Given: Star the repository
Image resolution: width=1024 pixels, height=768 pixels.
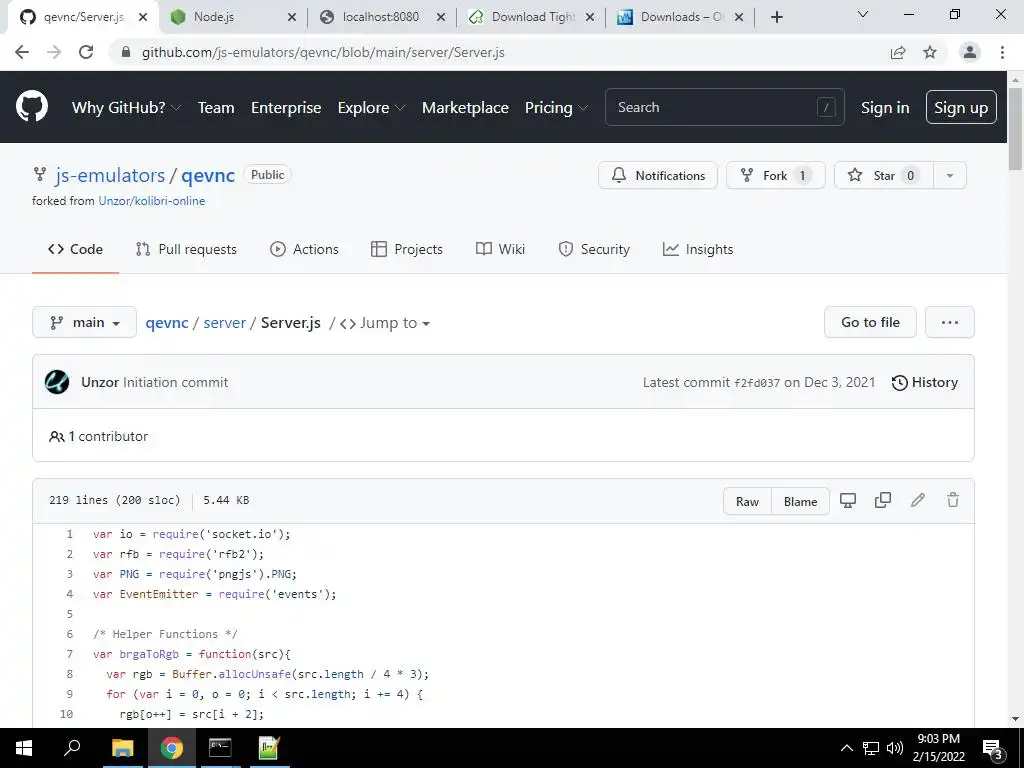Looking at the screenshot, I should (x=884, y=175).
